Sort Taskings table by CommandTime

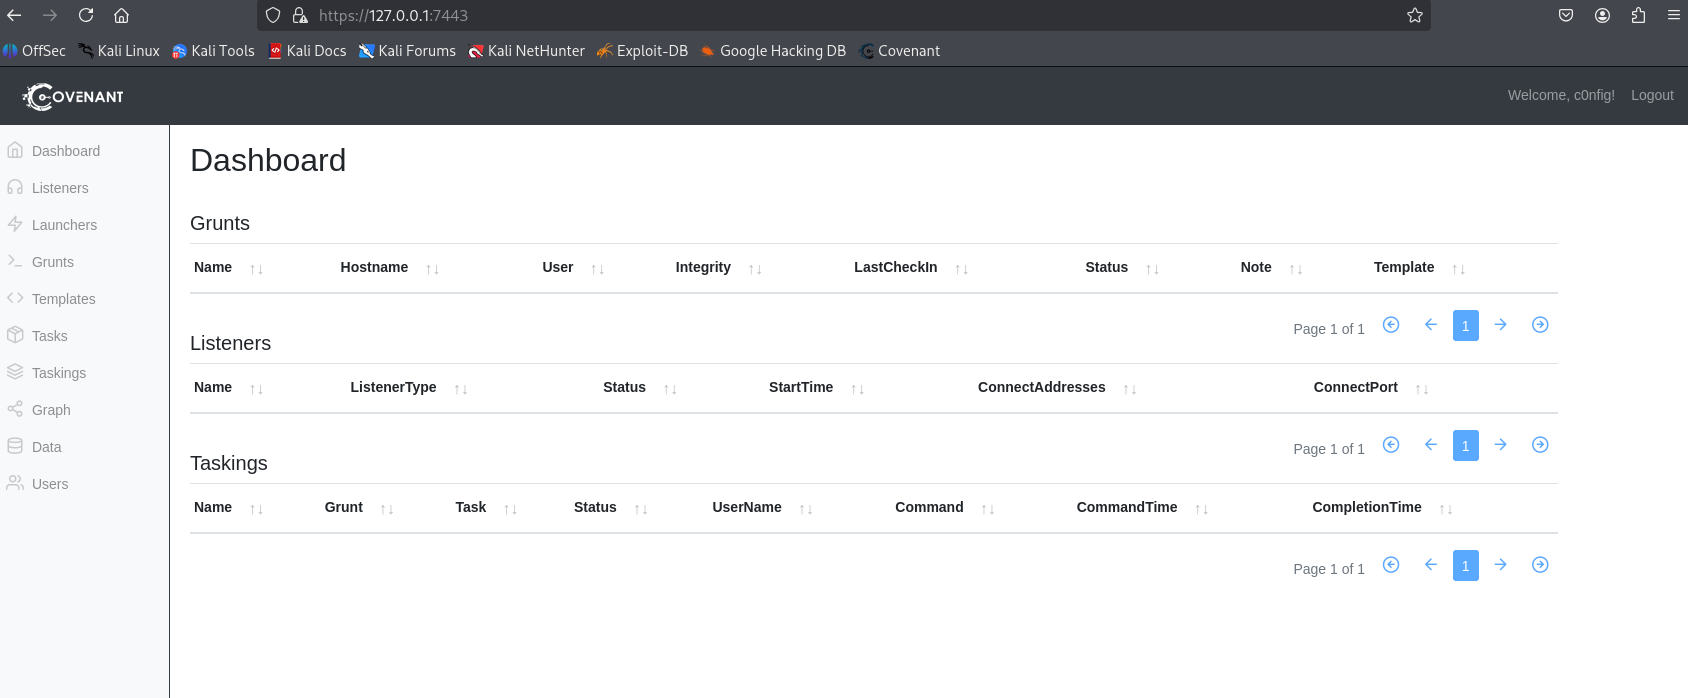tap(1126, 507)
